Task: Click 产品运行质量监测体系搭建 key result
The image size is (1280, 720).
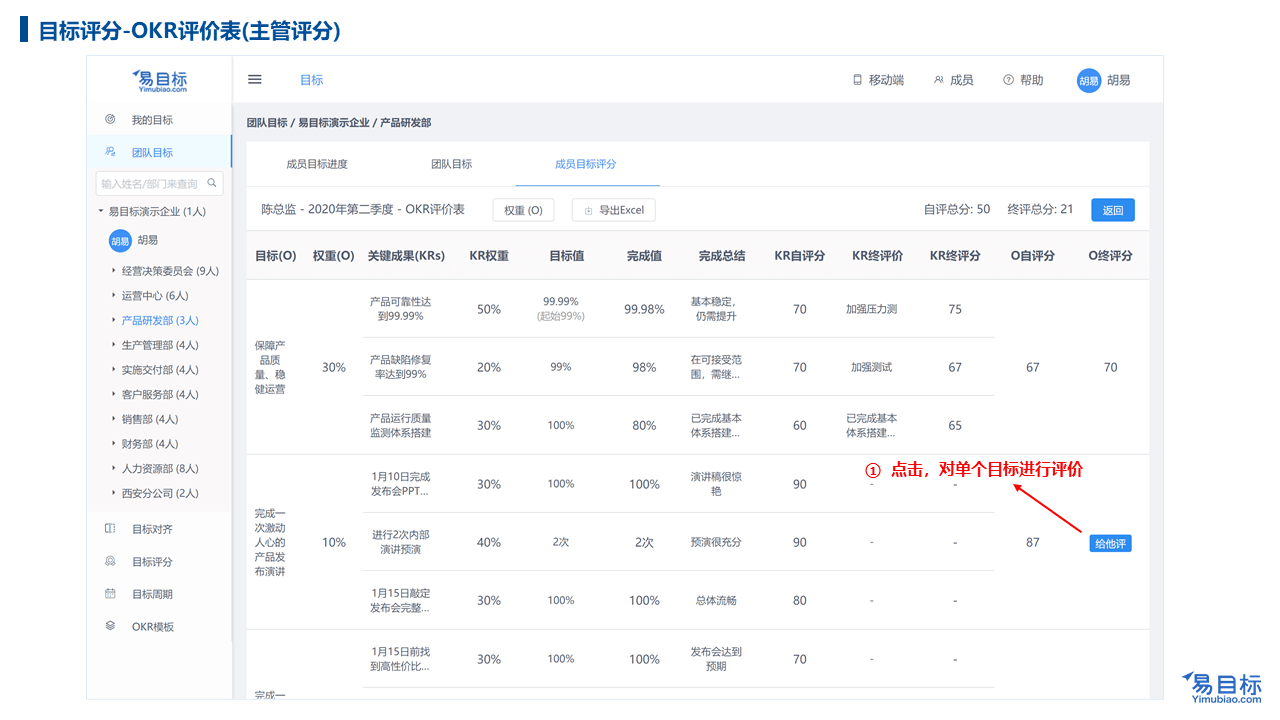Action: pyautogui.click(x=400, y=425)
